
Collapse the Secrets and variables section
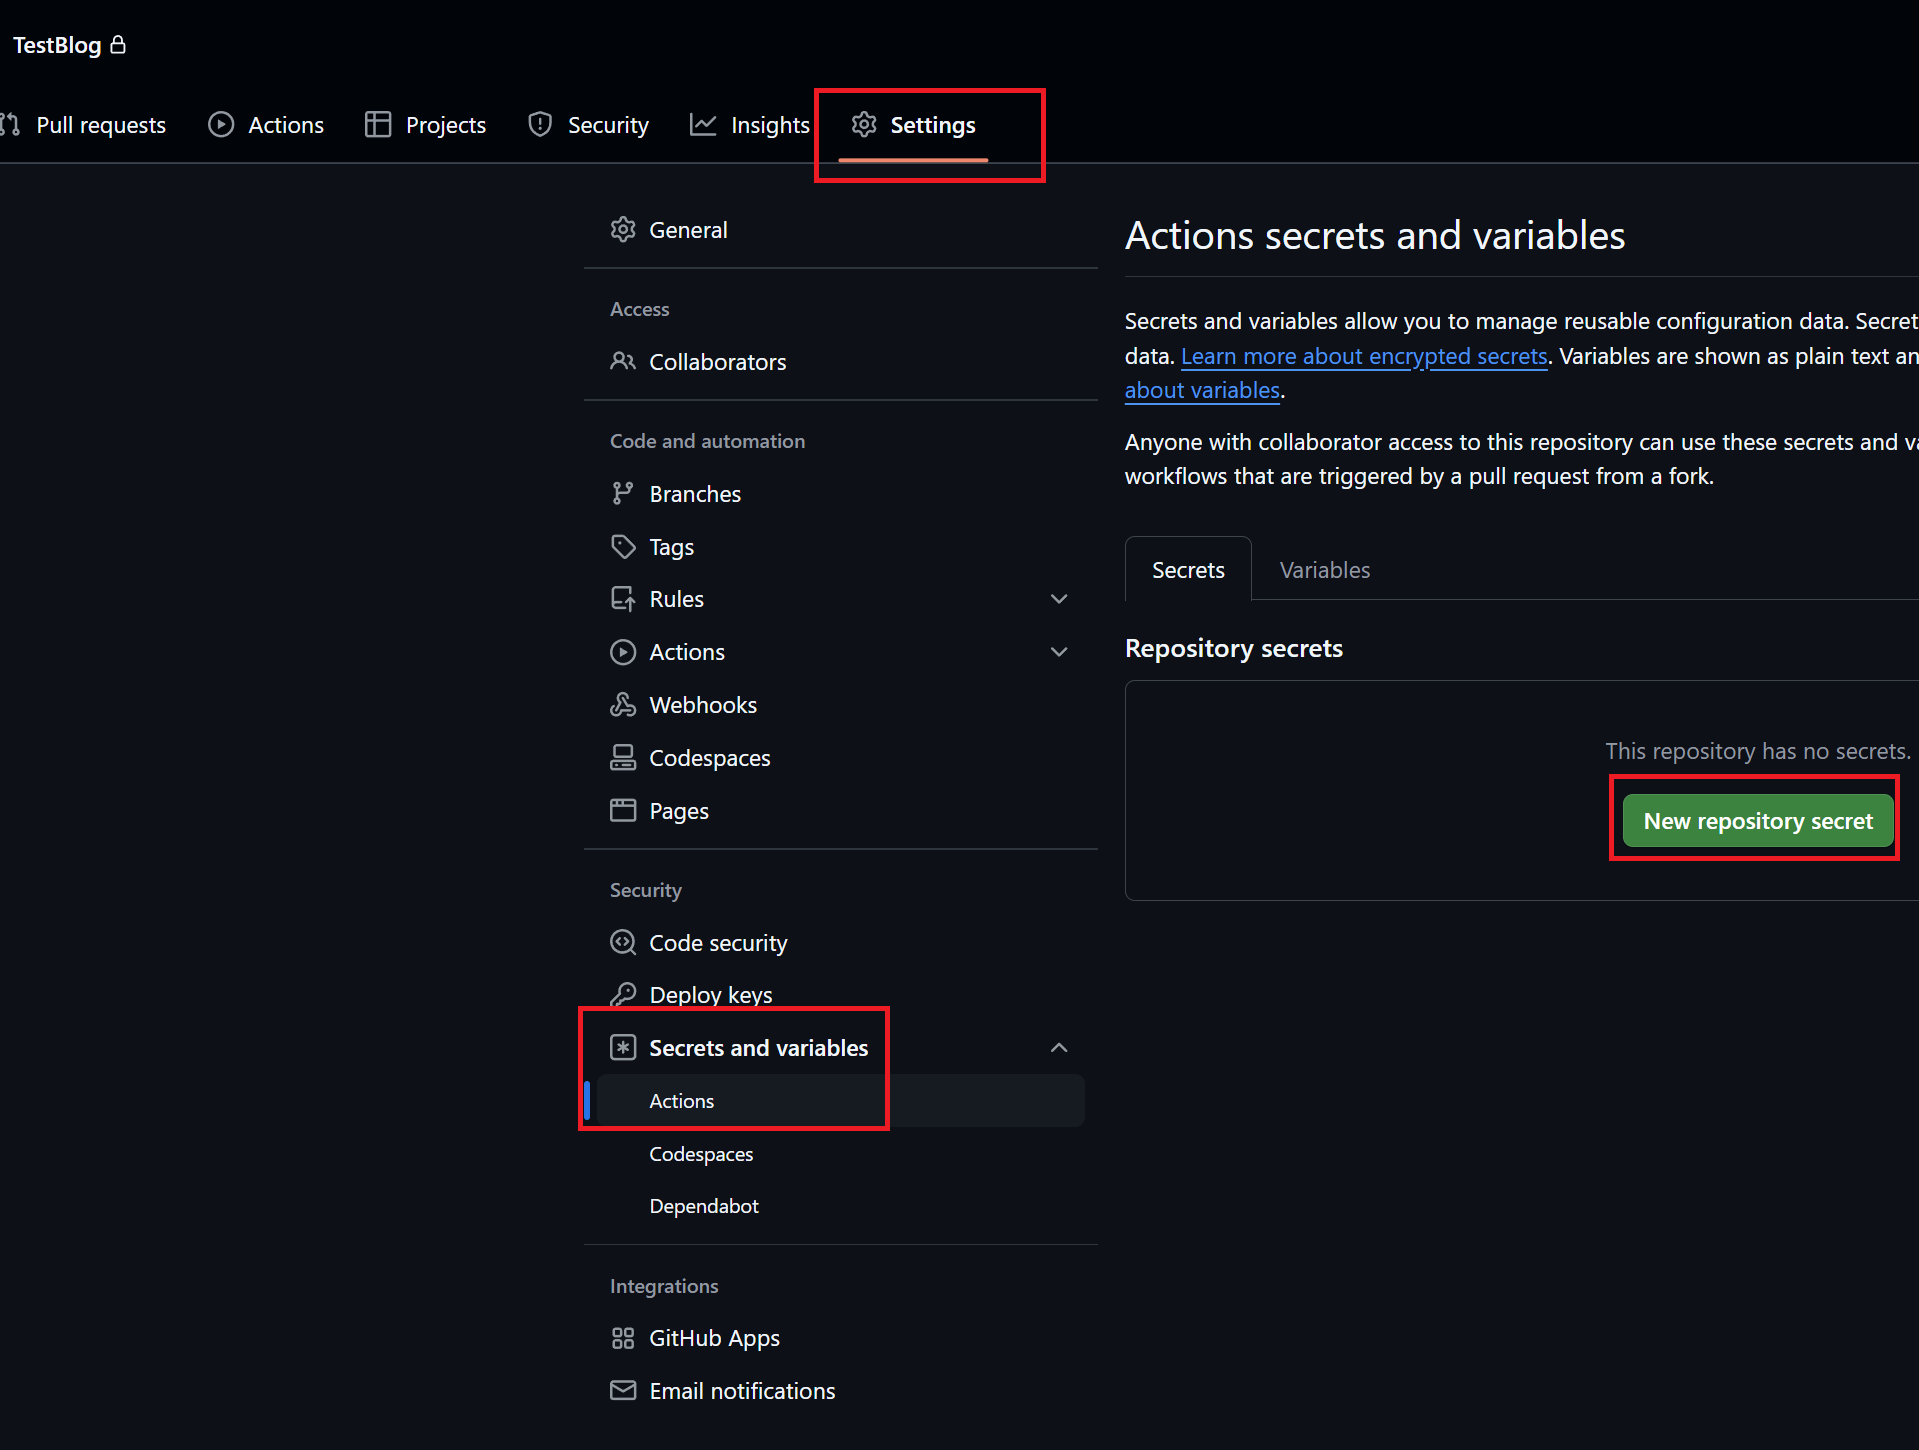1059,1047
